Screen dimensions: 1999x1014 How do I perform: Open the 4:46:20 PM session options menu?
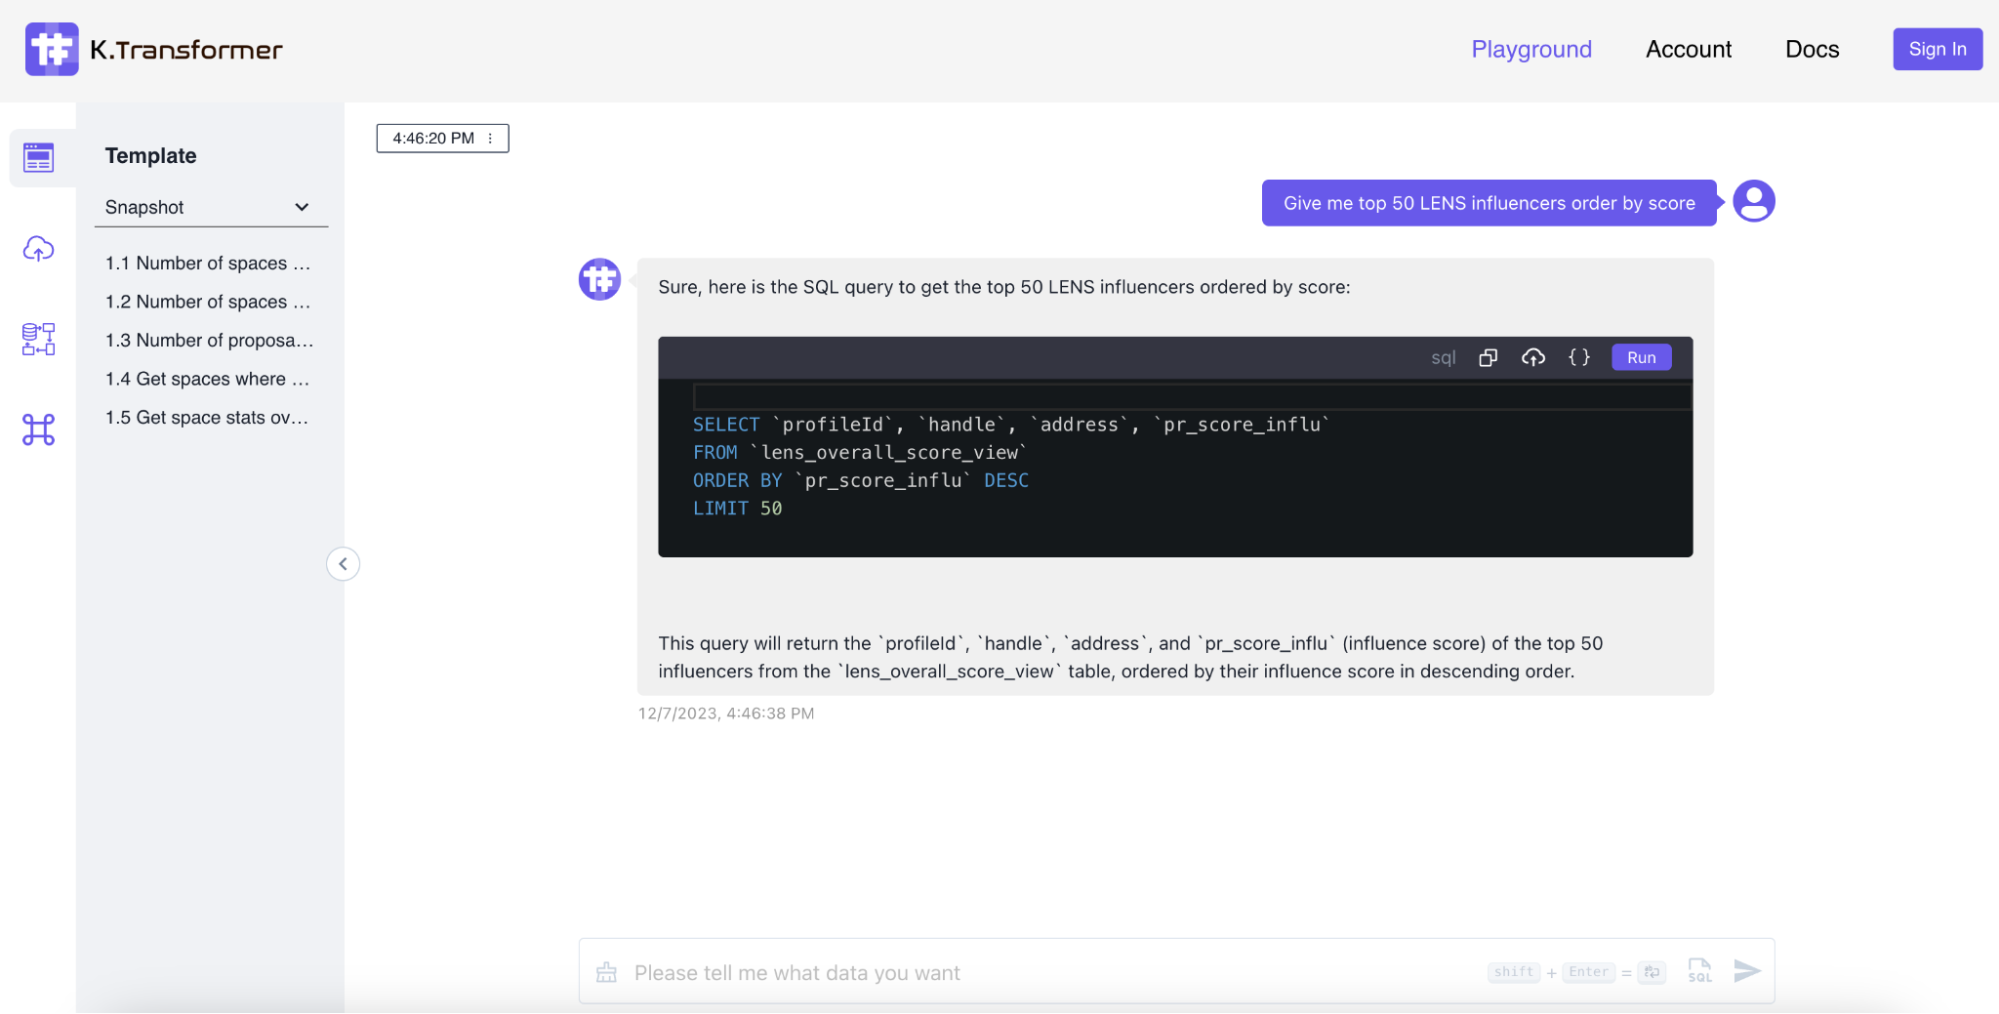[x=490, y=138]
